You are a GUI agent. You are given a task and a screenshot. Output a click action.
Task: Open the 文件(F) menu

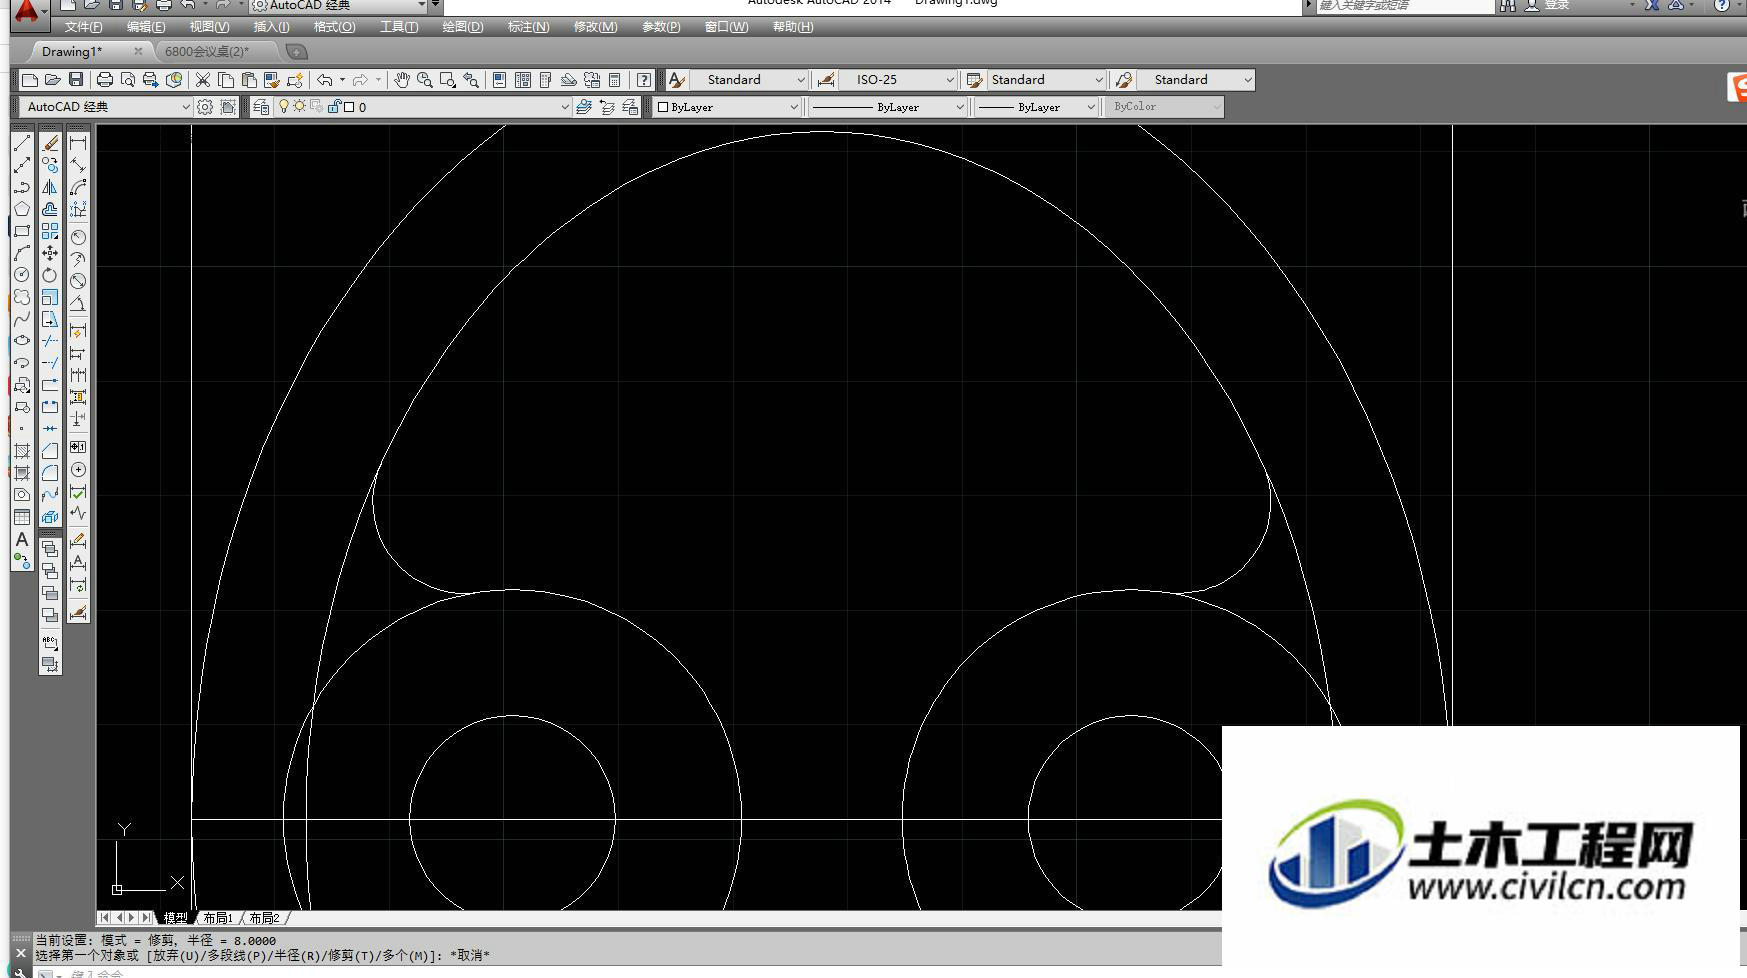(83, 27)
